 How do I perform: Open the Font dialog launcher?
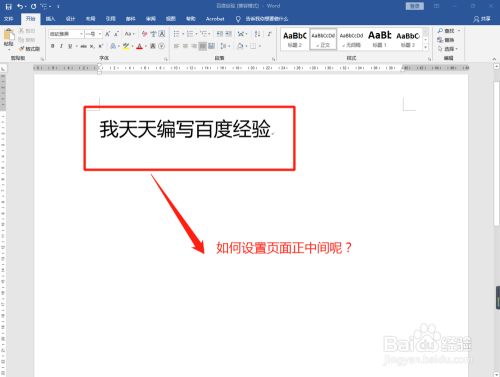pyautogui.click(x=166, y=59)
